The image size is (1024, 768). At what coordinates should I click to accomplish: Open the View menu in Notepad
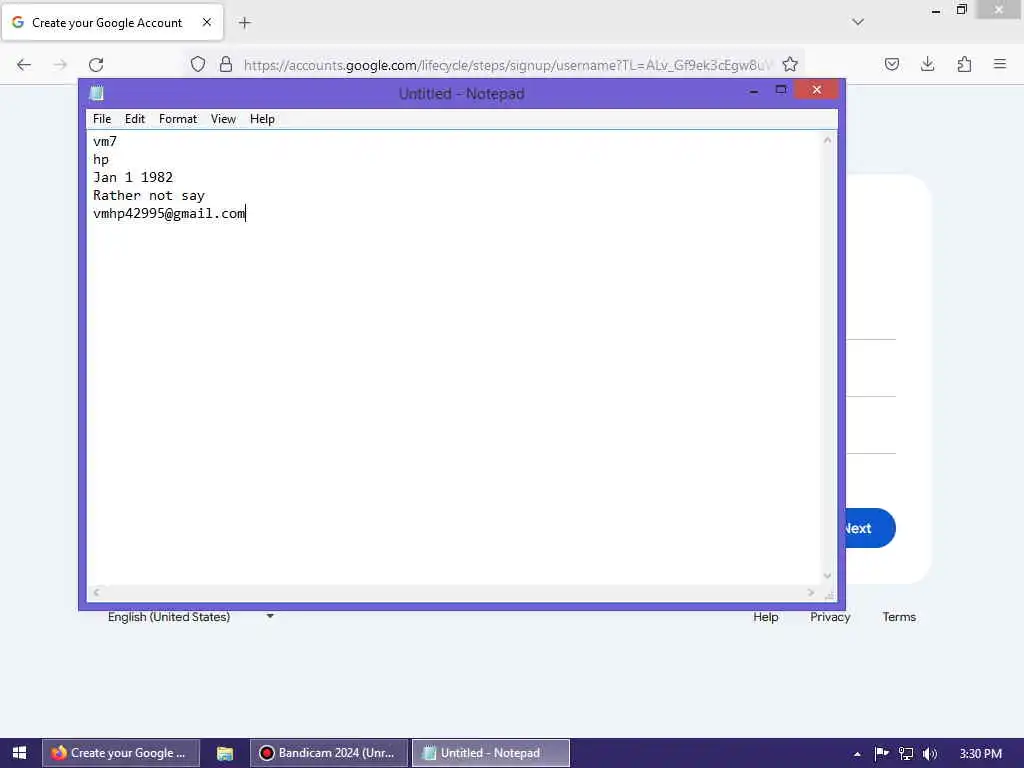[x=223, y=119]
